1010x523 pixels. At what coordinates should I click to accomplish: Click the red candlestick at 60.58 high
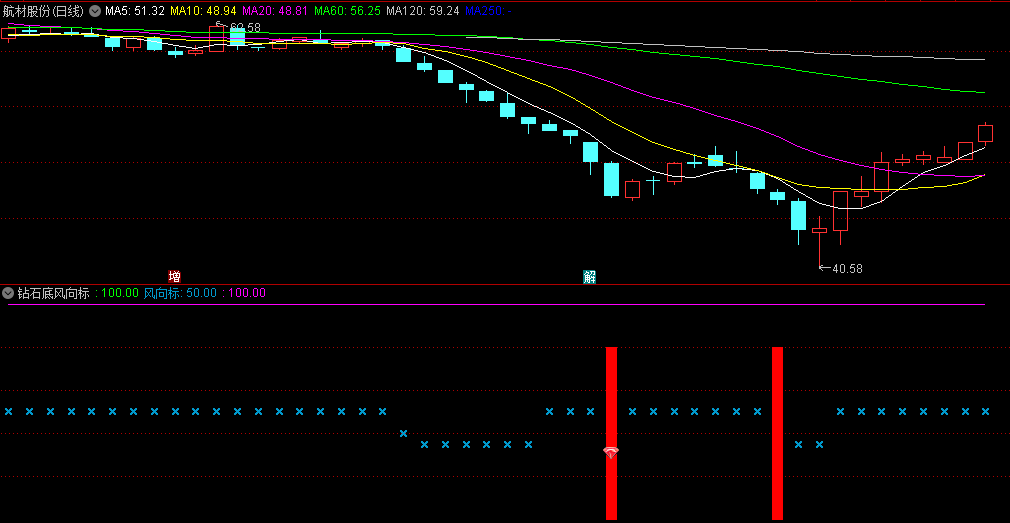pos(216,38)
